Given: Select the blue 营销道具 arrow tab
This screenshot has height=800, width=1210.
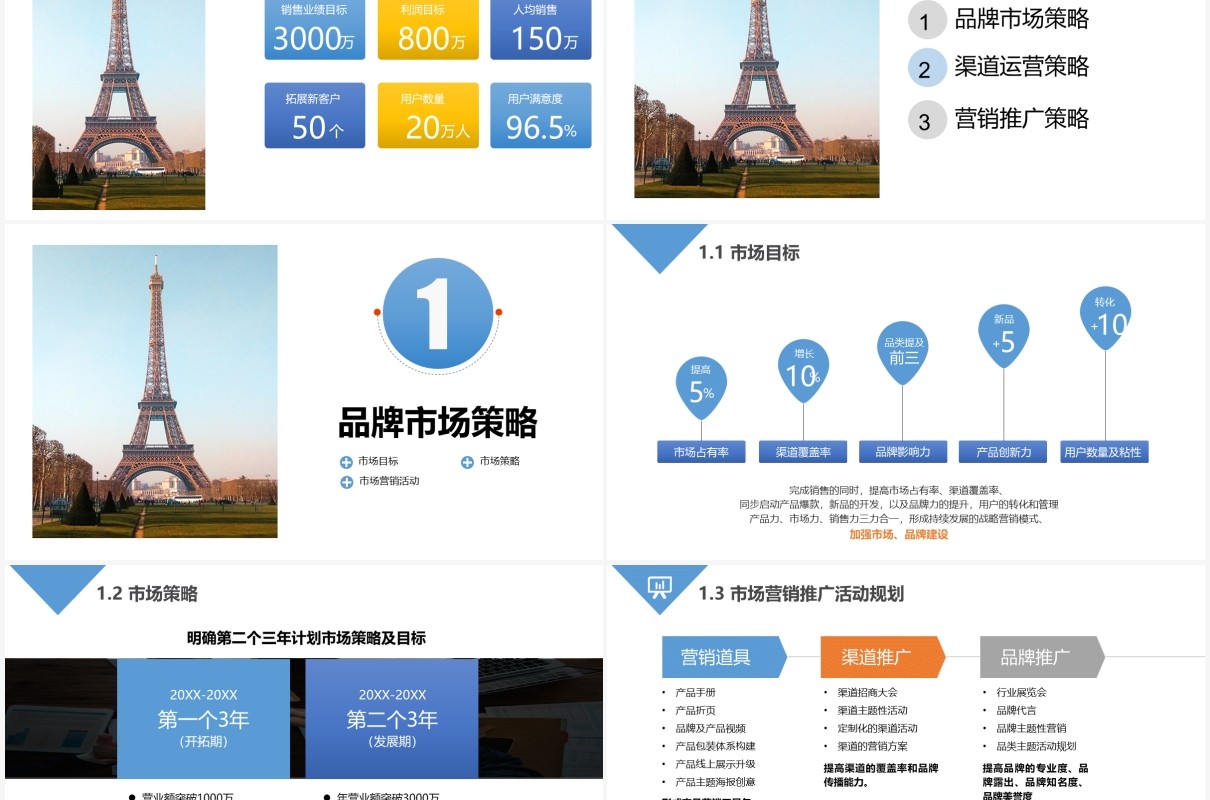Looking at the screenshot, I should point(724,657).
